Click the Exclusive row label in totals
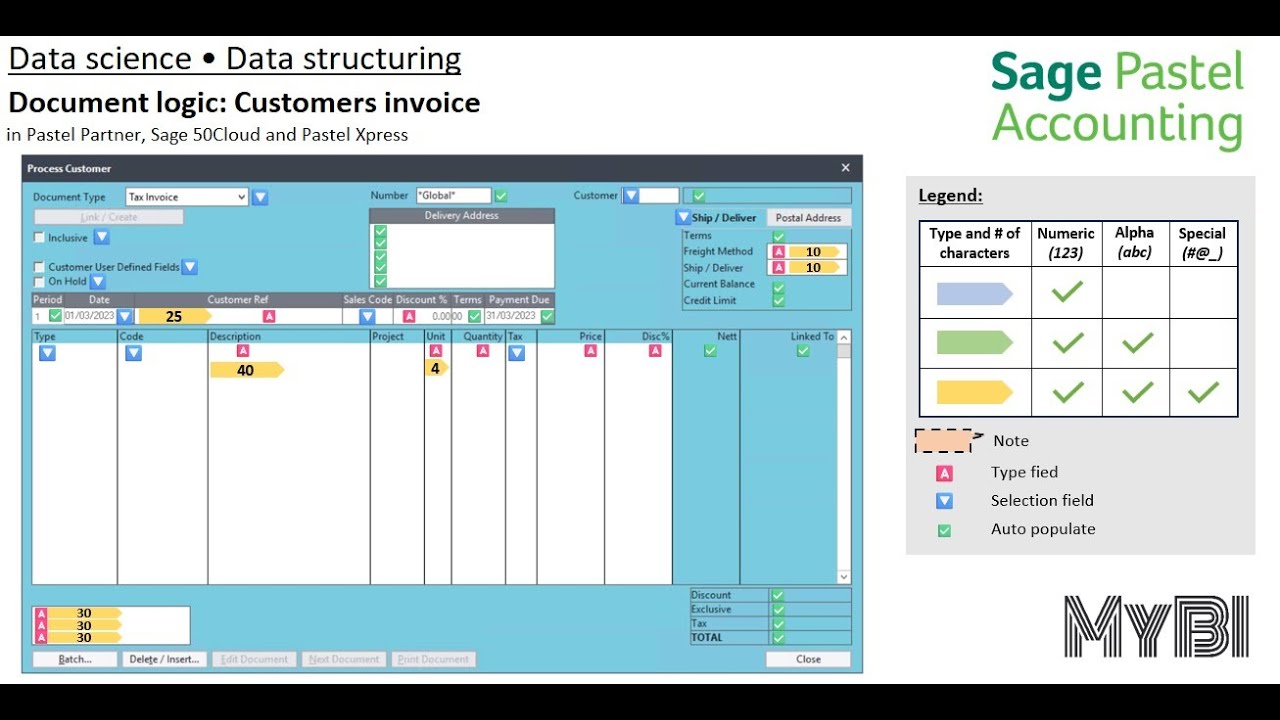This screenshot has width=1280, height=720. 711,609
